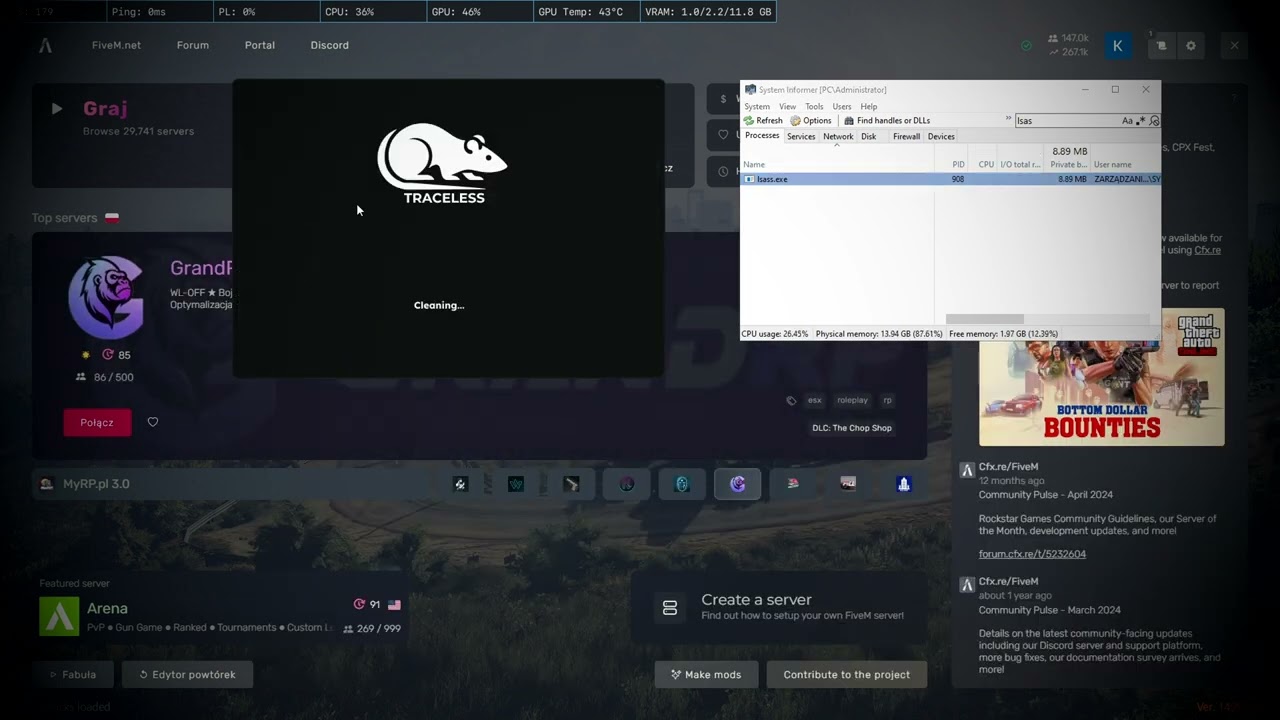The height and width of the screenshot is (720, 1280).
Task: Open Options in System Informer toolbar
Action: pos(811,120)
